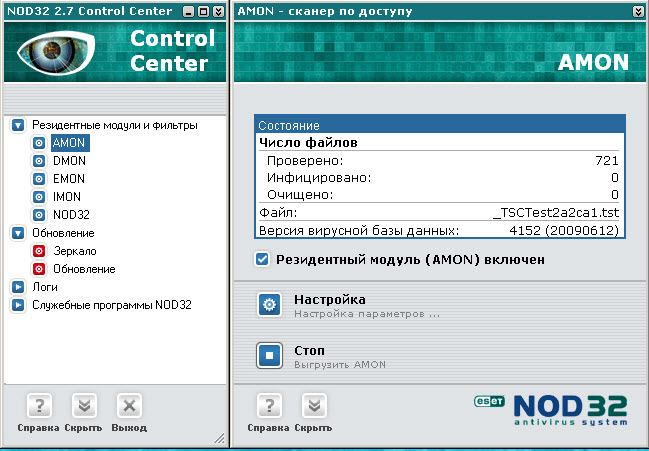Click the DMON module status icon
The width and height of the screenshot is (649, 451).
(39, 161)
